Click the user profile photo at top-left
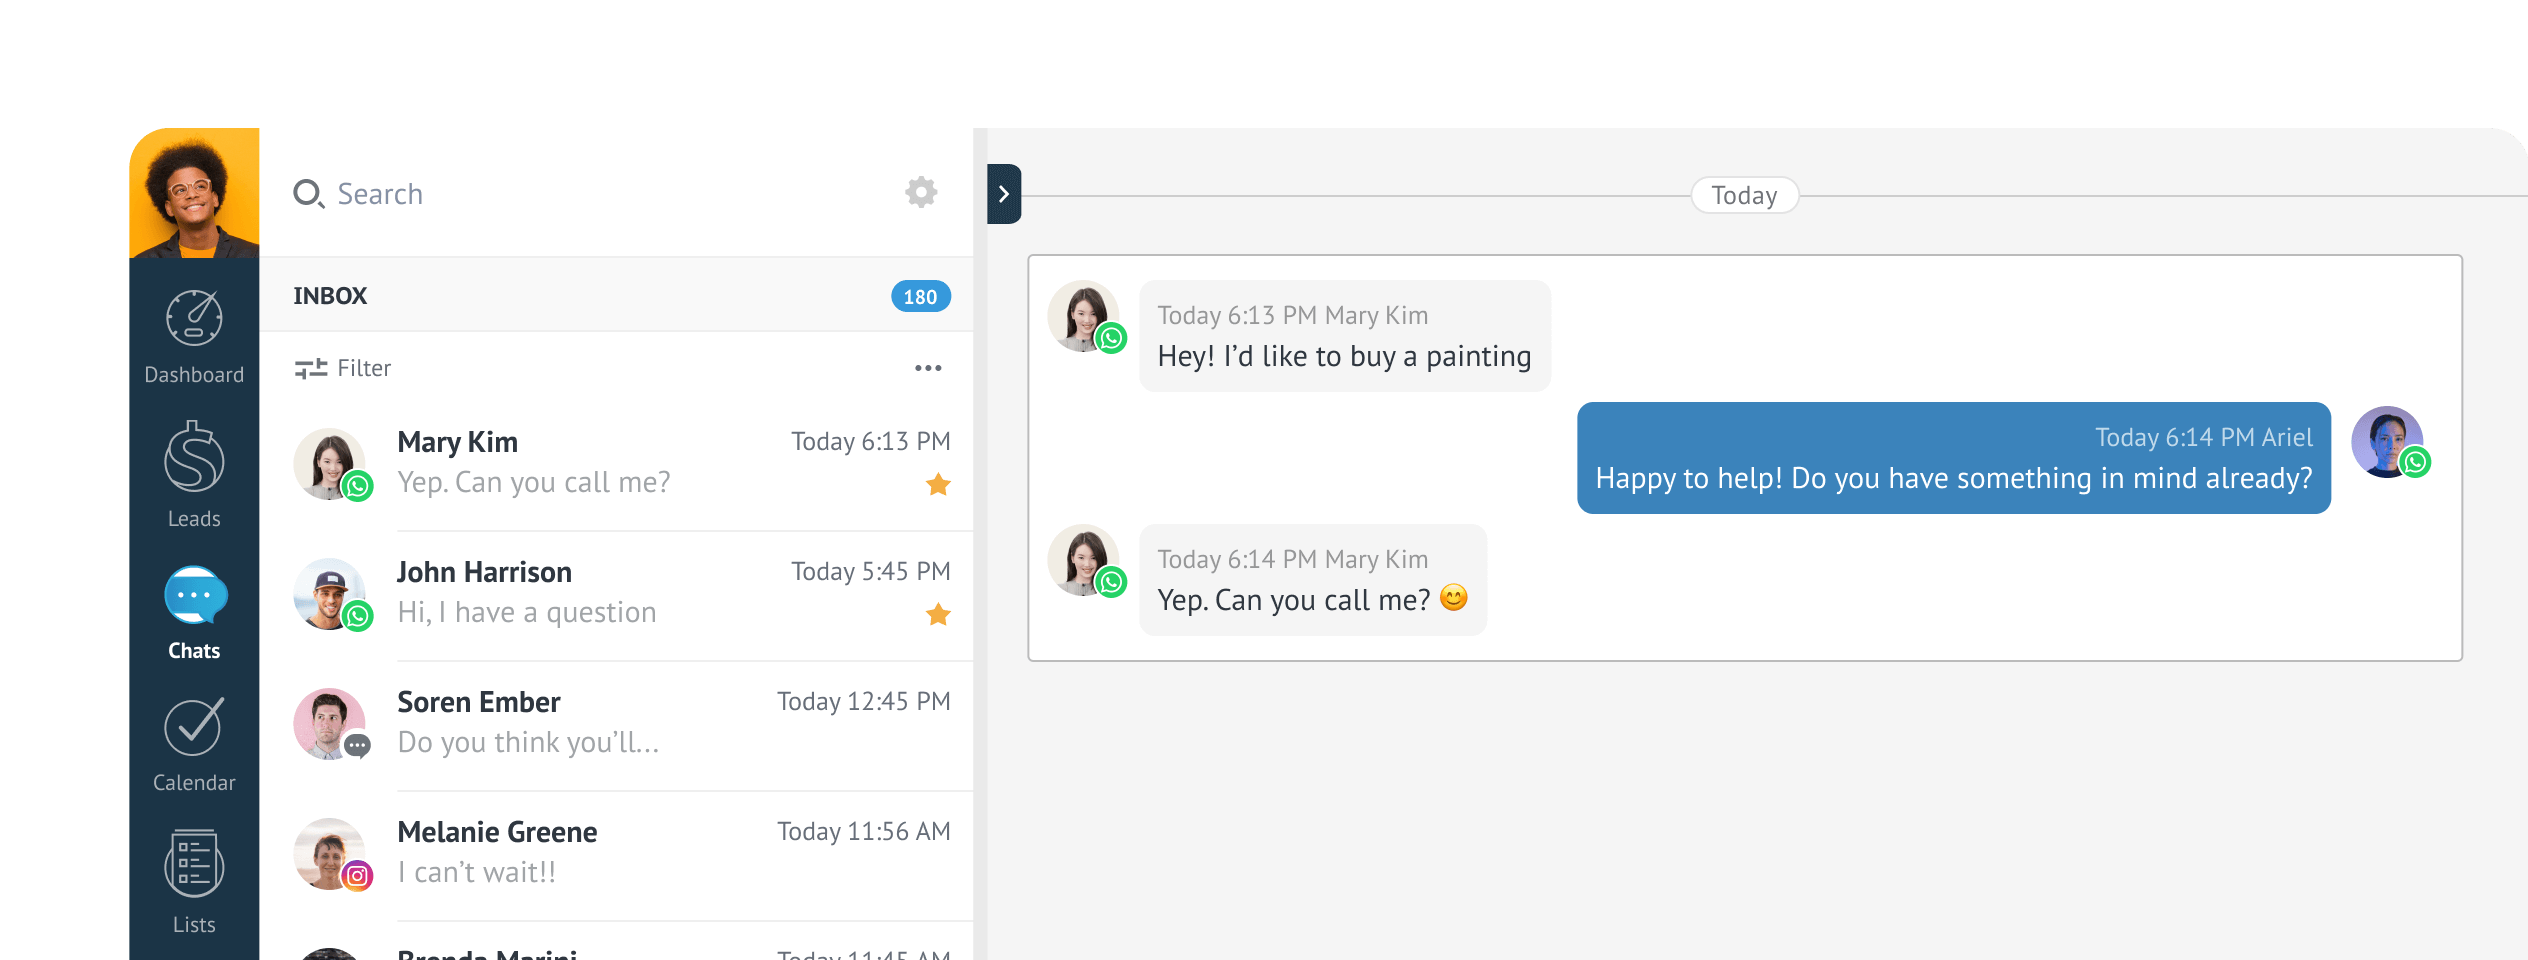Image resolution: width=2528 pixels, height=960 pixels. click(x=194, y=193)
